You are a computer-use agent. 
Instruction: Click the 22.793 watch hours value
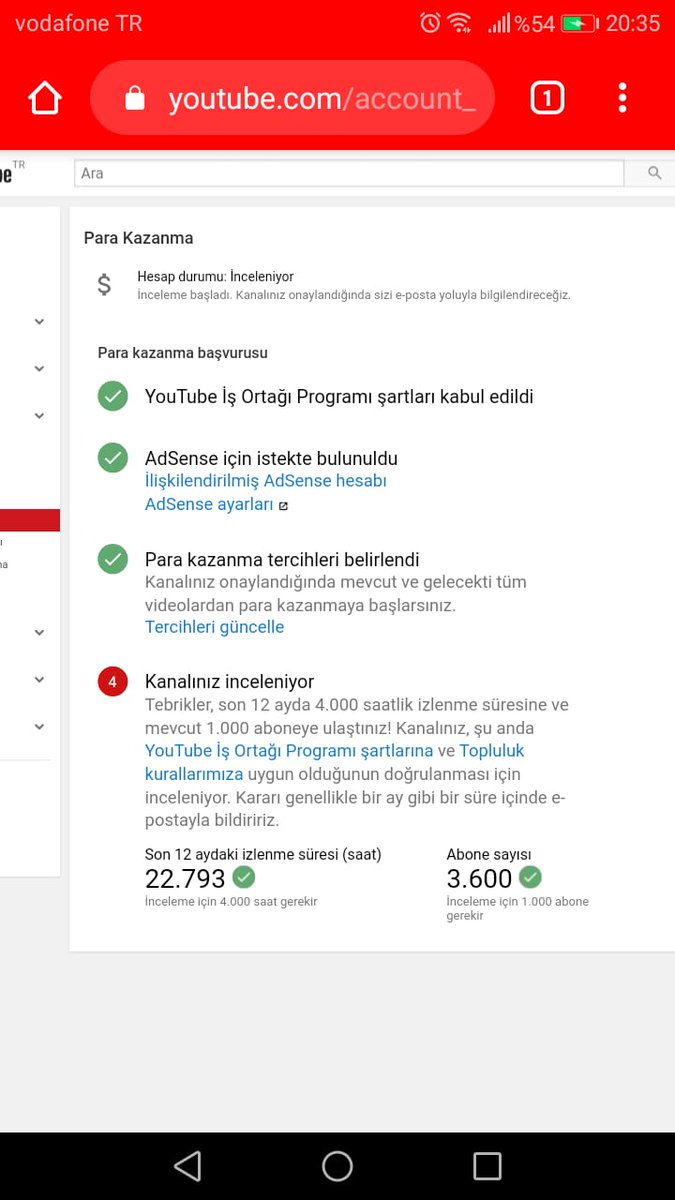click(185, 879)
